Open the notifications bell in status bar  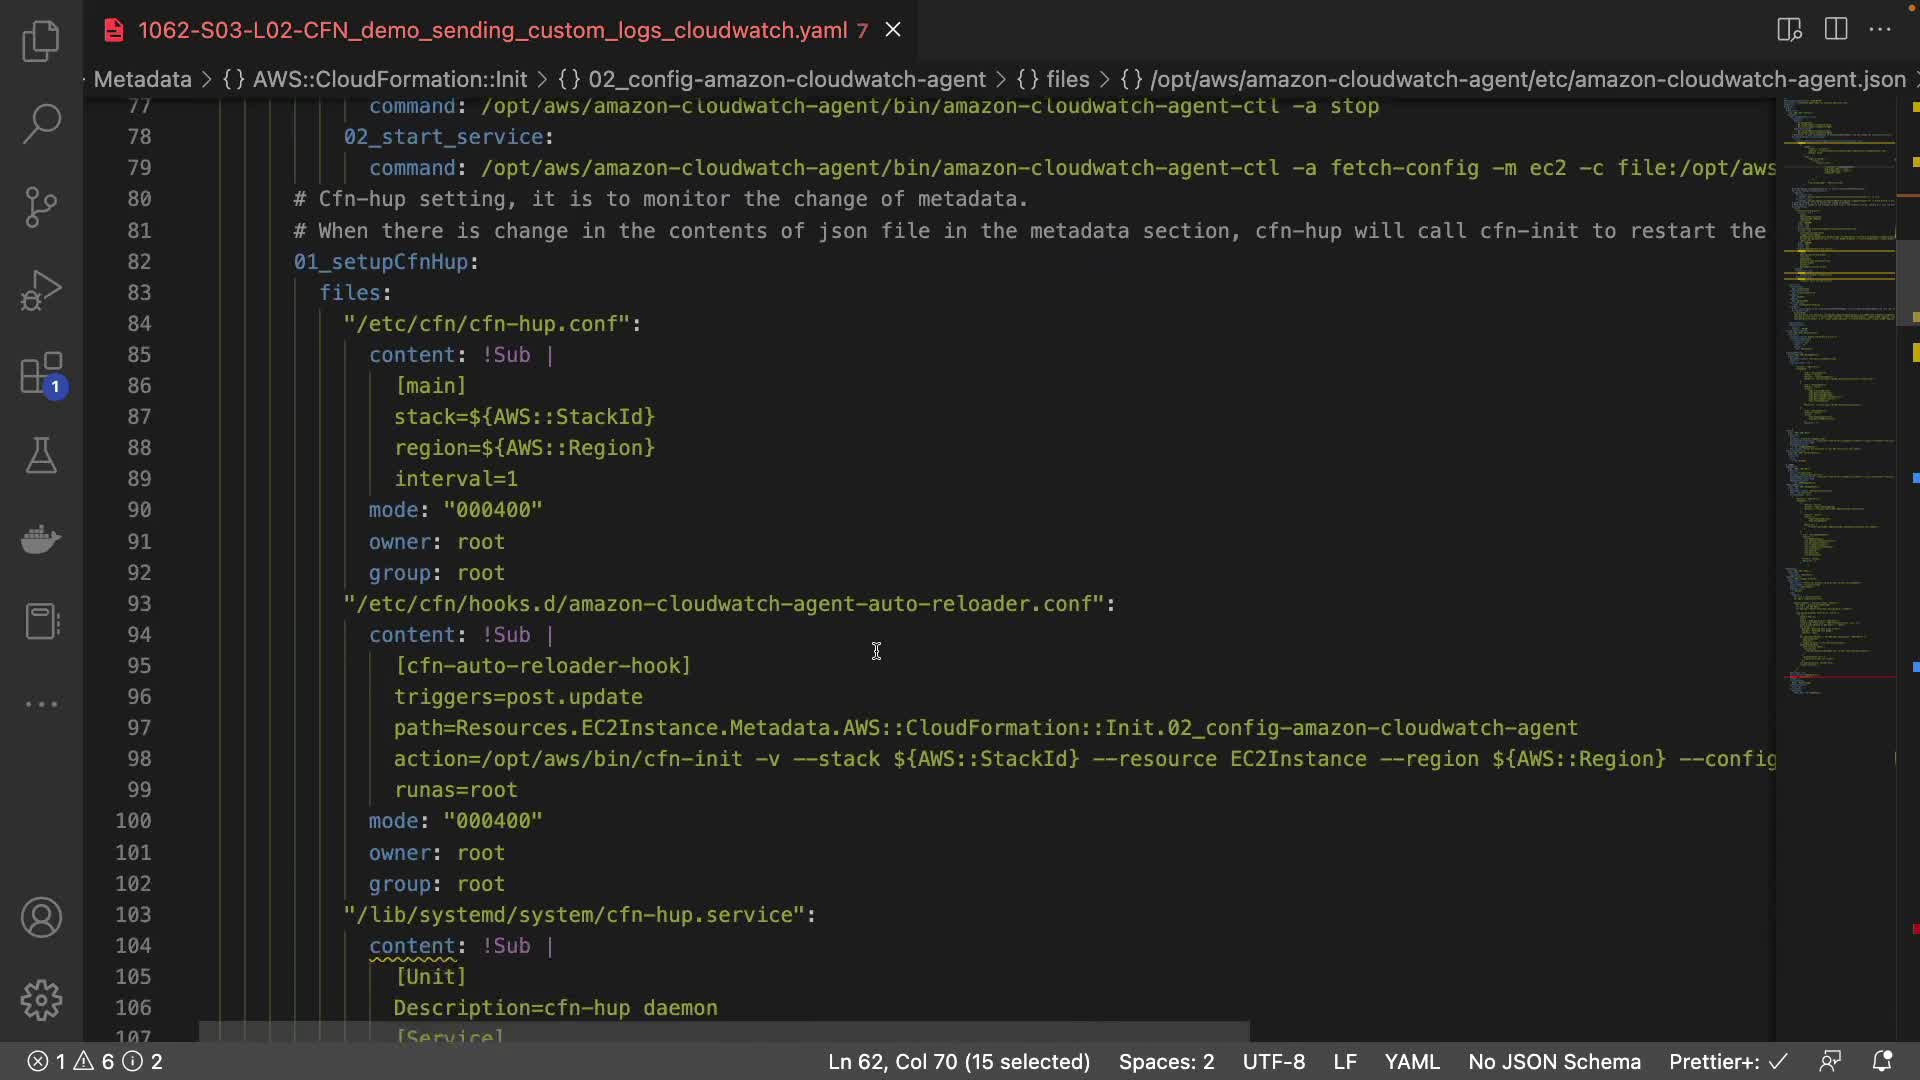coord(1882,1061)
